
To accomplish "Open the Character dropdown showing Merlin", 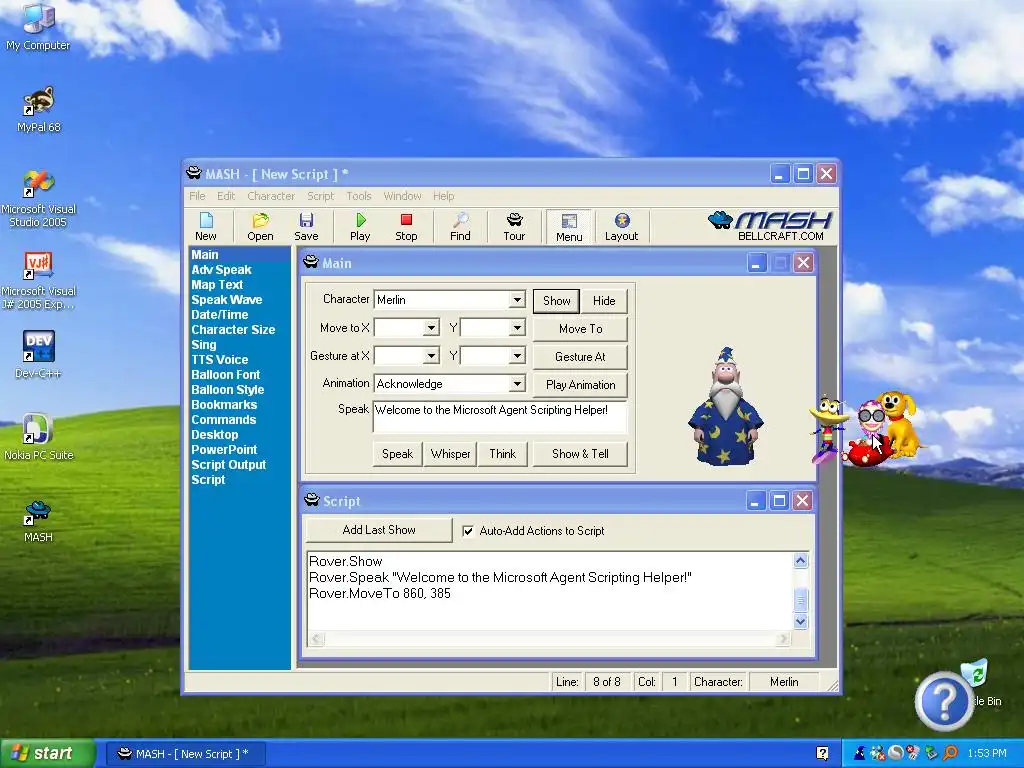I will (517, 300).
